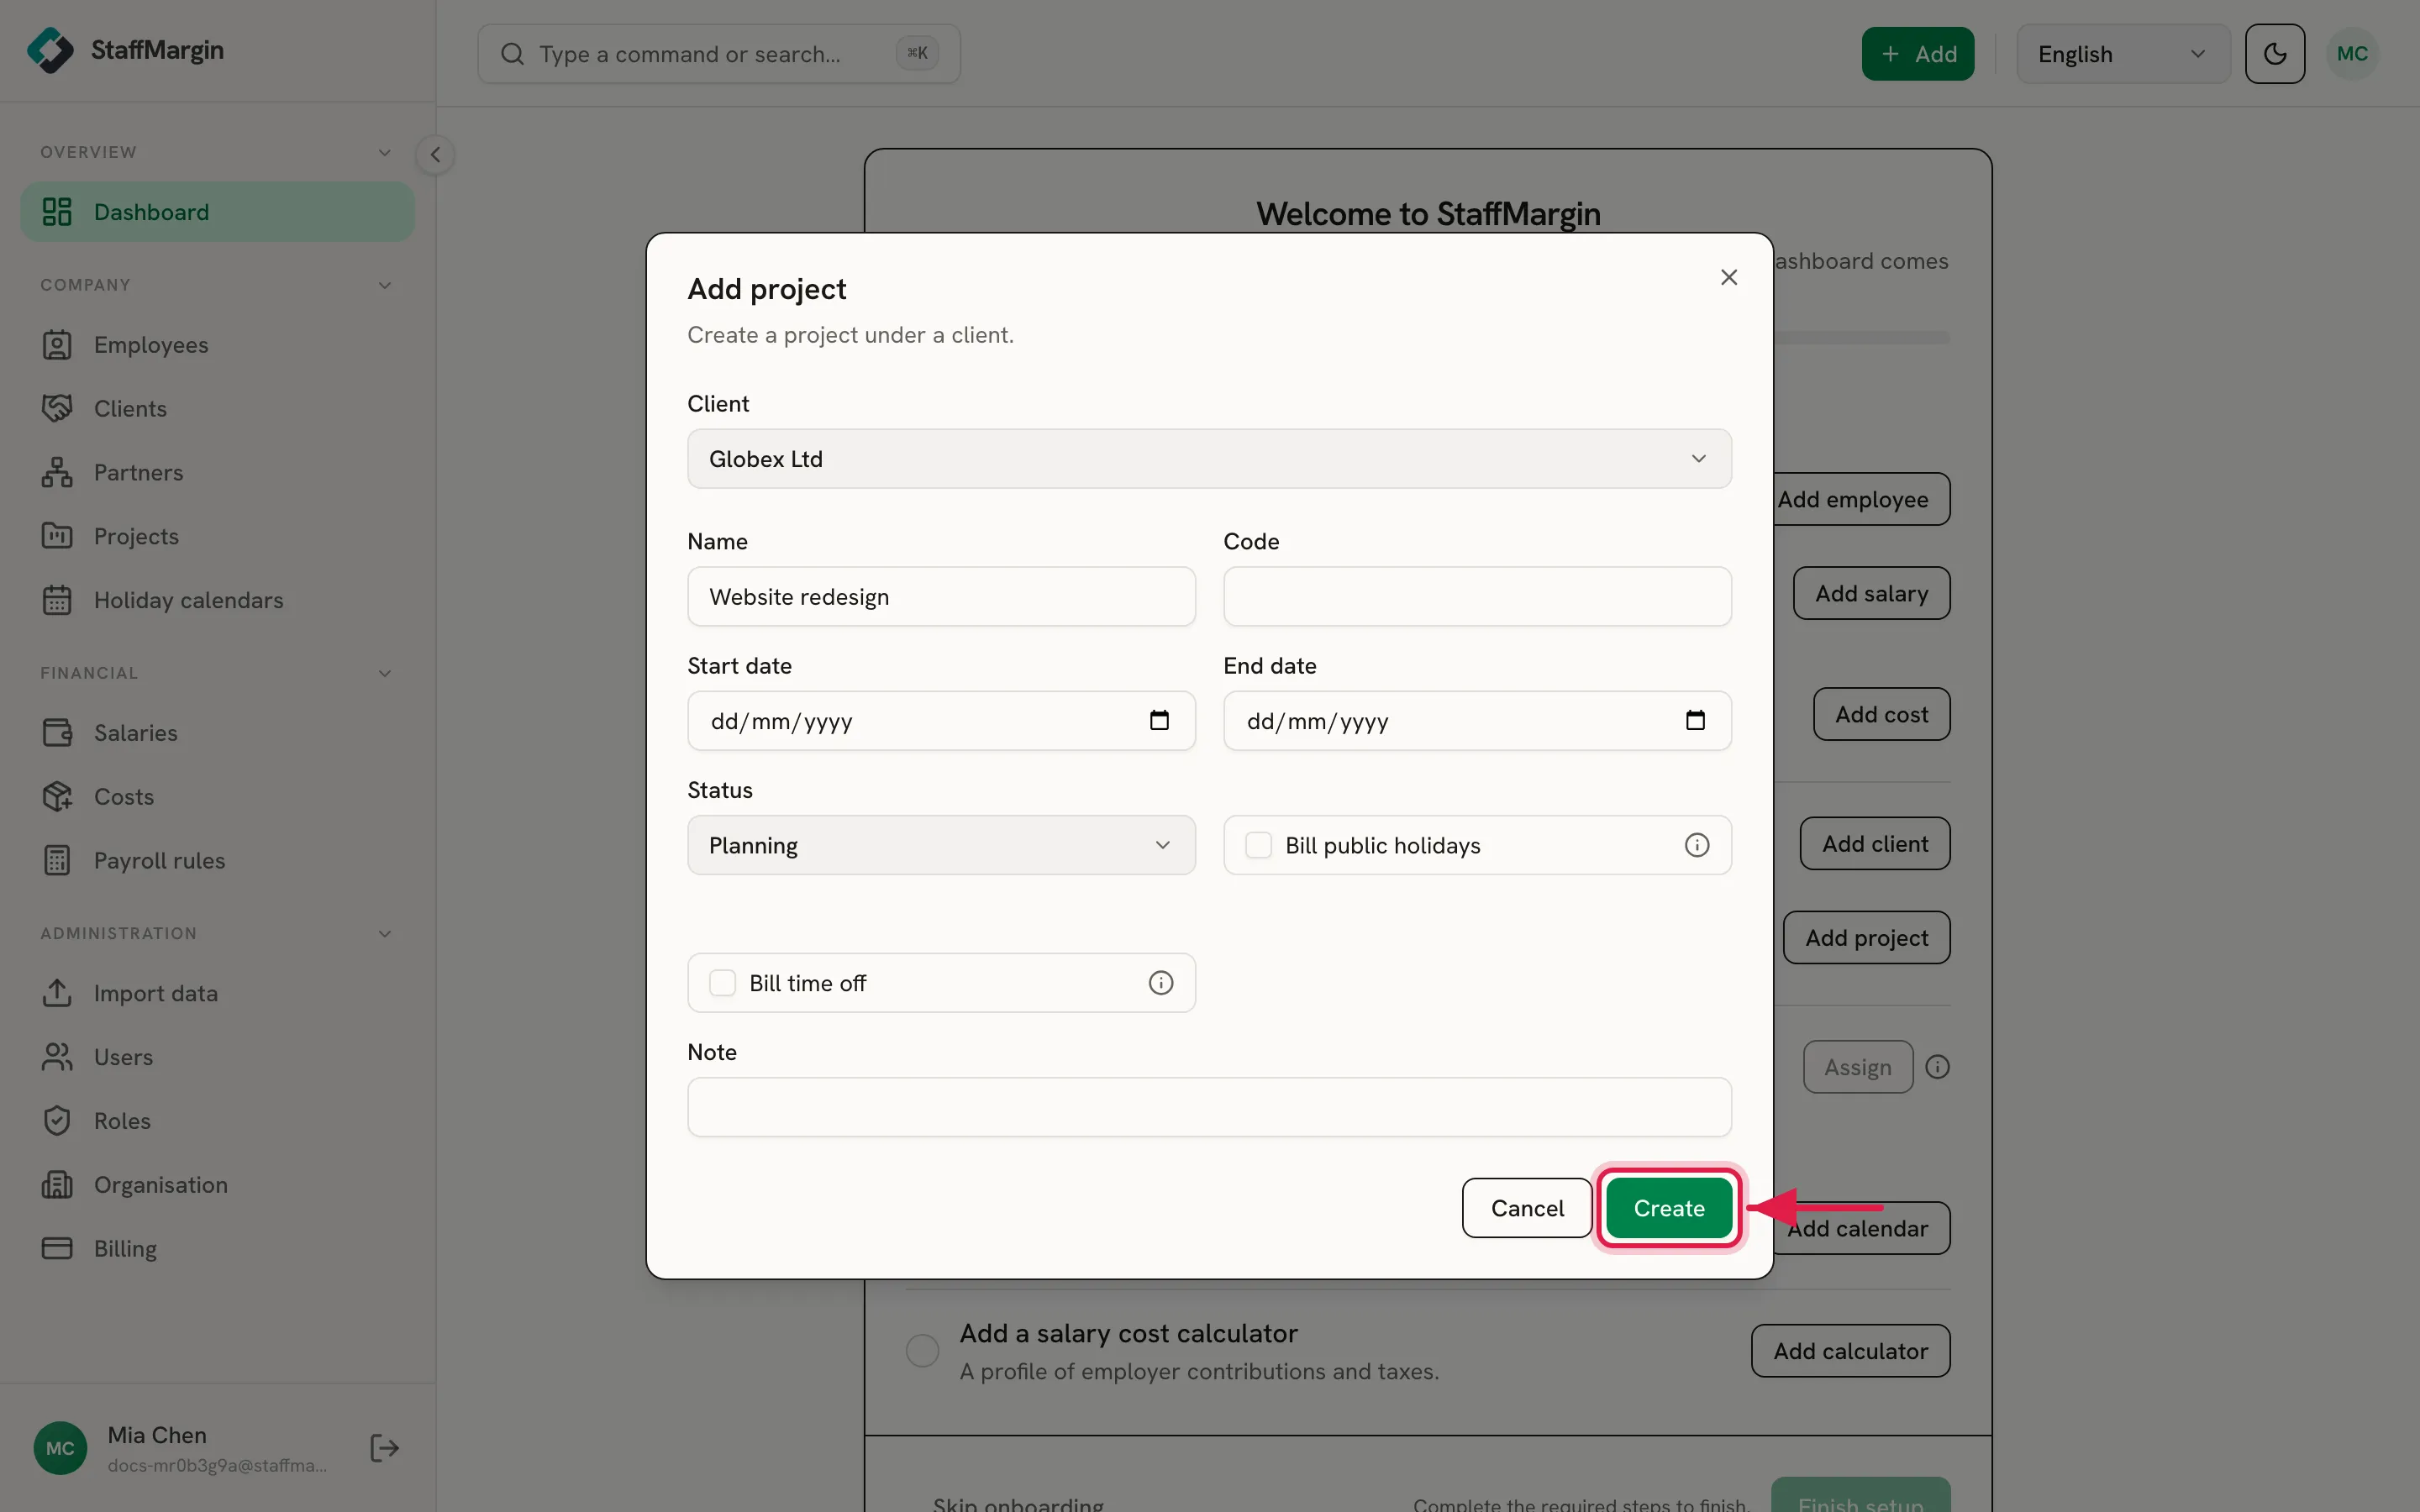This screenshot has height=1512, width=2420.
Task: Click the Start date input field
Action: coord(941,721)
